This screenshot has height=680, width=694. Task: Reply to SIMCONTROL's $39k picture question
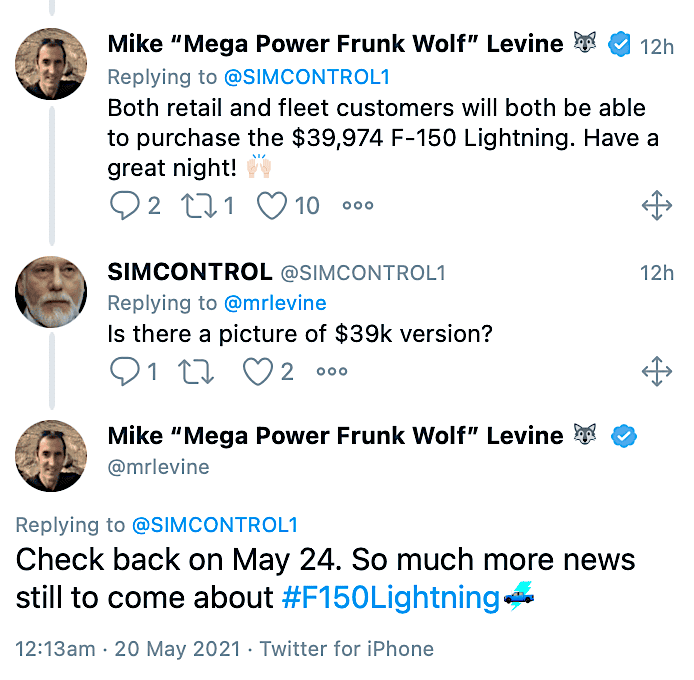(x=124, y=372)
